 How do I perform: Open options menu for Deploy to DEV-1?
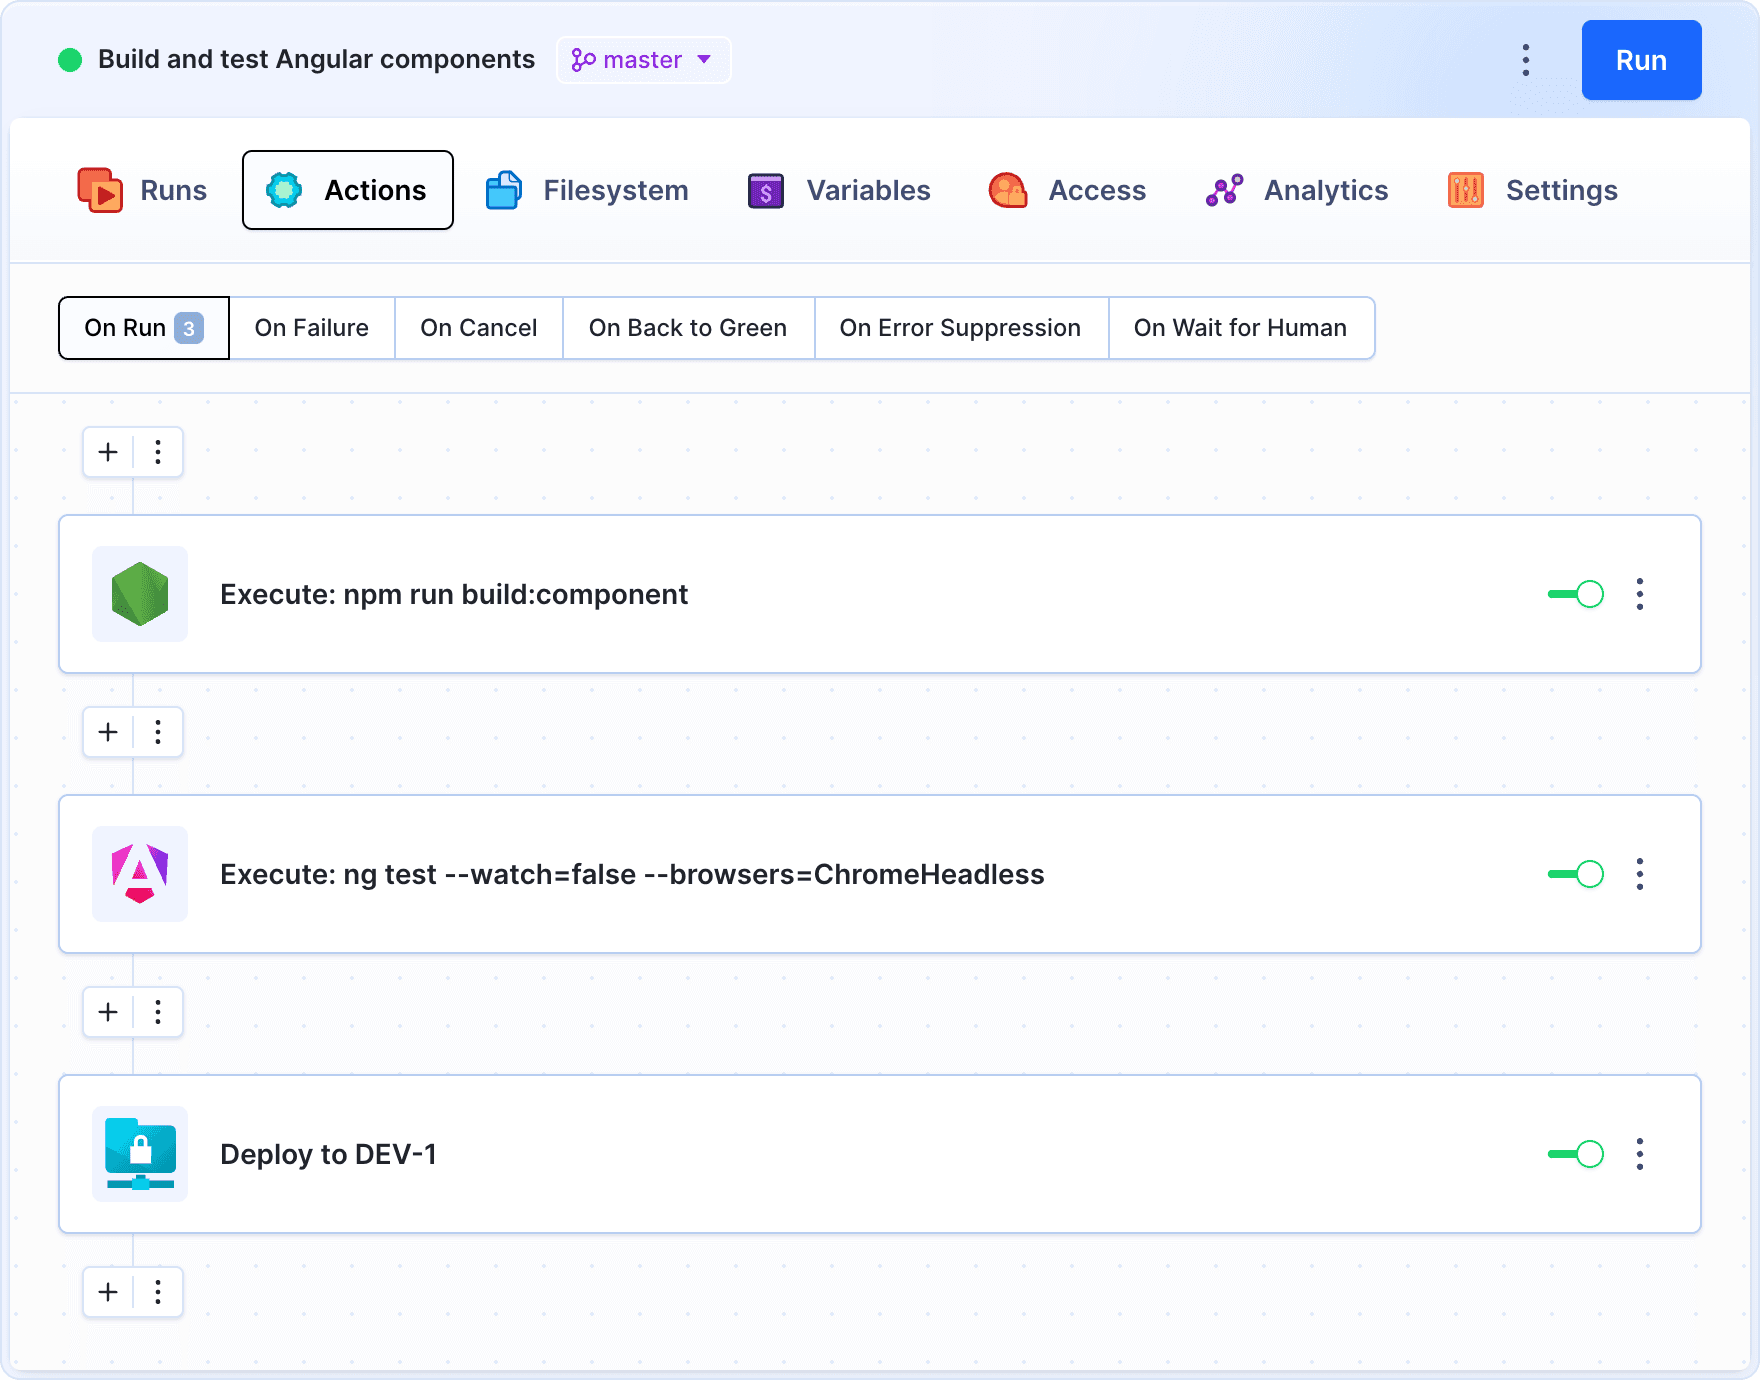[x=1639, y=1154]
